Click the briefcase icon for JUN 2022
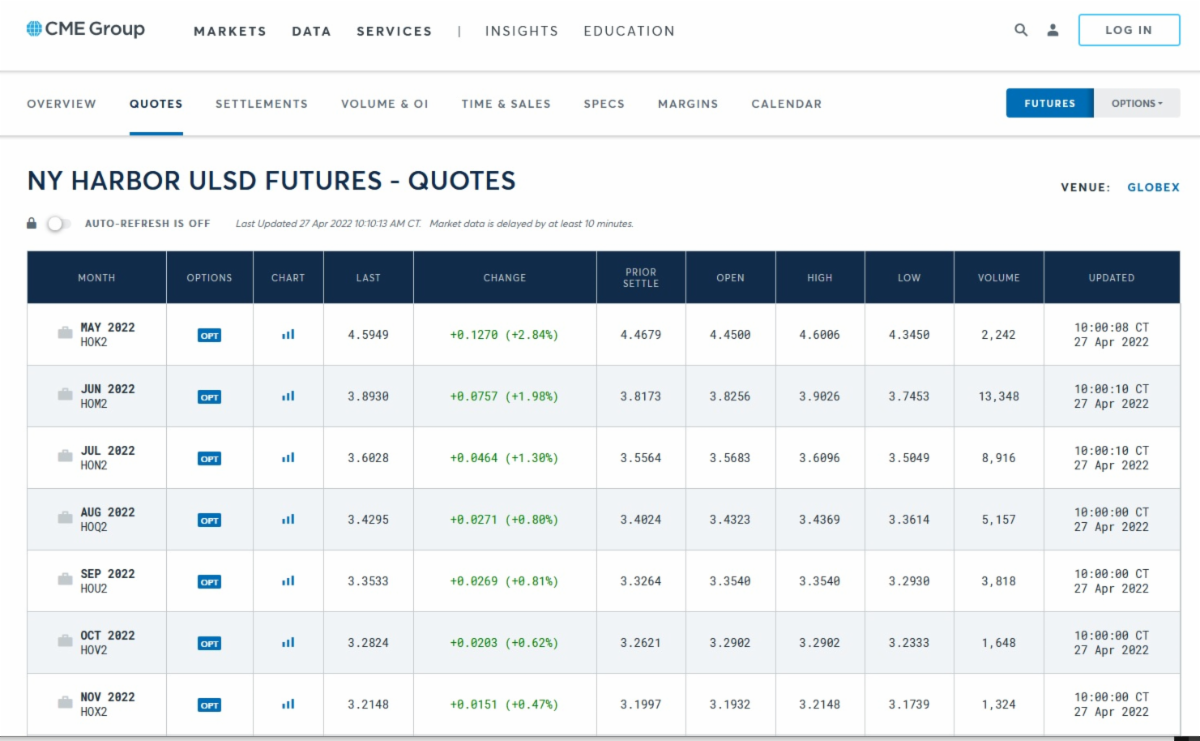The width and height of the screenshot is (1200, 741). tap(65, 395)
